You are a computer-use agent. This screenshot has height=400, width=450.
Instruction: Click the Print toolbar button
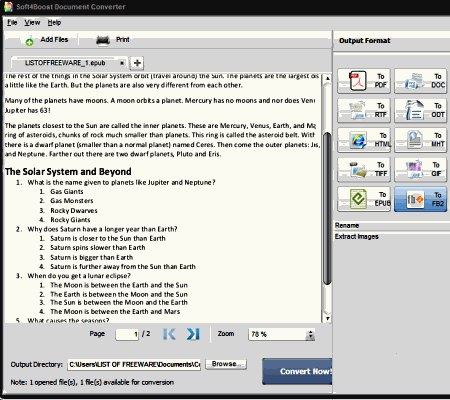tap(113, 40)
